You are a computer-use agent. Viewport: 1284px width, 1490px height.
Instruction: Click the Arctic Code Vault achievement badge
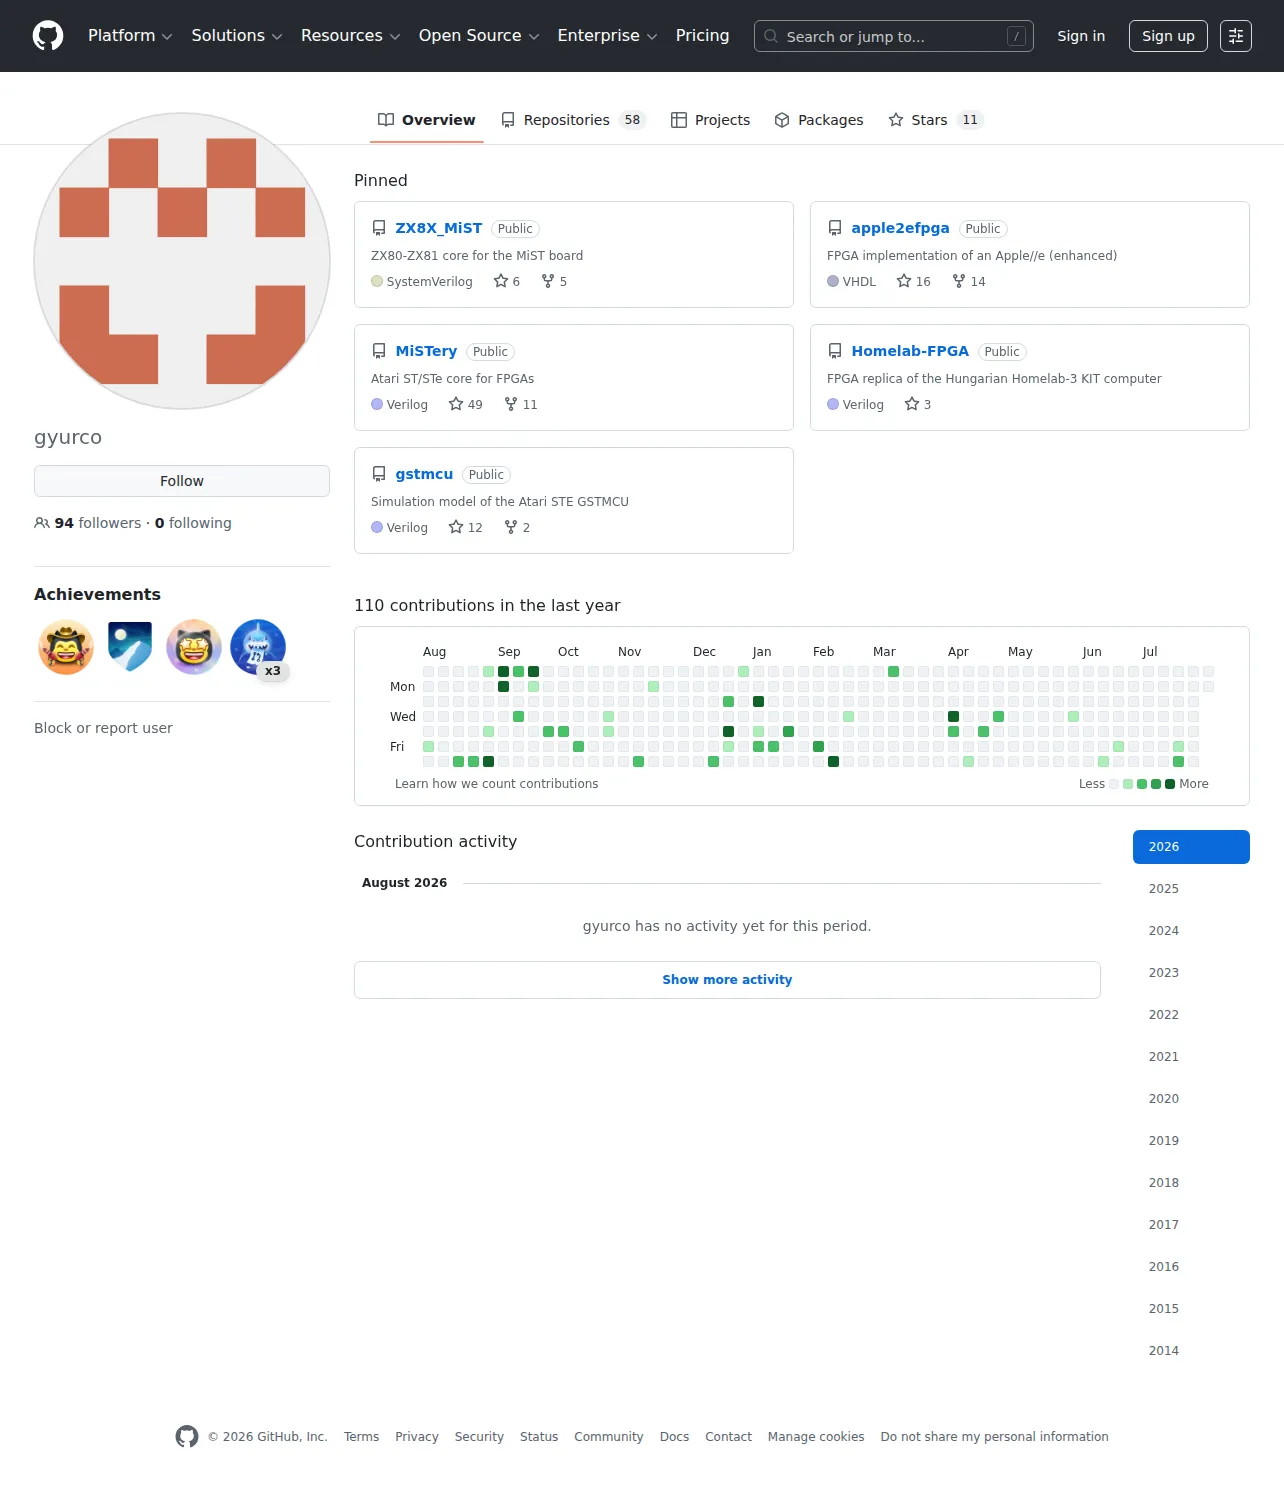point(130,647)
